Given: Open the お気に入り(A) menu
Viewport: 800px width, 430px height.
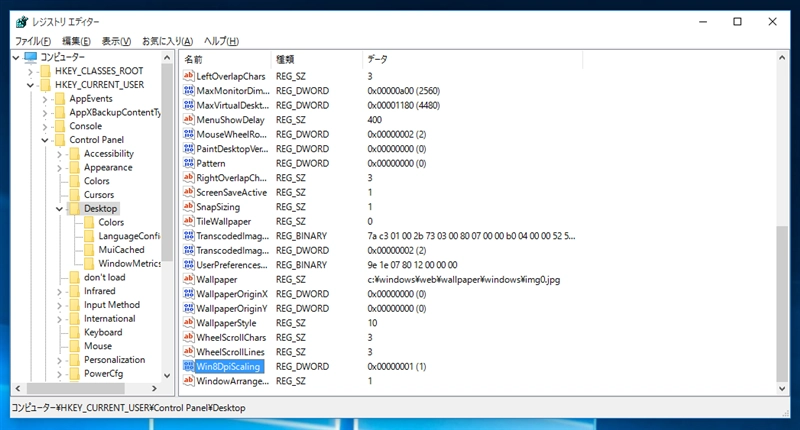Looking at the screenshot, I should [x=167, y=41].
